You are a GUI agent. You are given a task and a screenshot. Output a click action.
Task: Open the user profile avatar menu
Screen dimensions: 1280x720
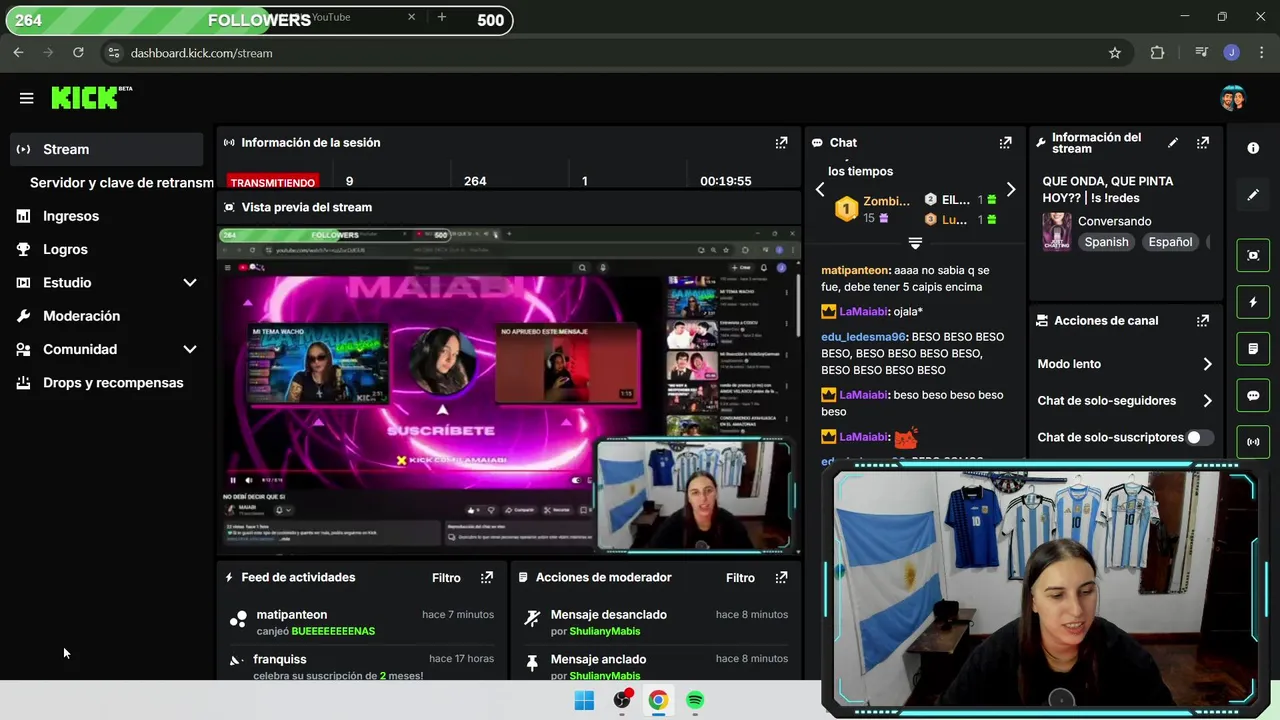(1232, 98)
